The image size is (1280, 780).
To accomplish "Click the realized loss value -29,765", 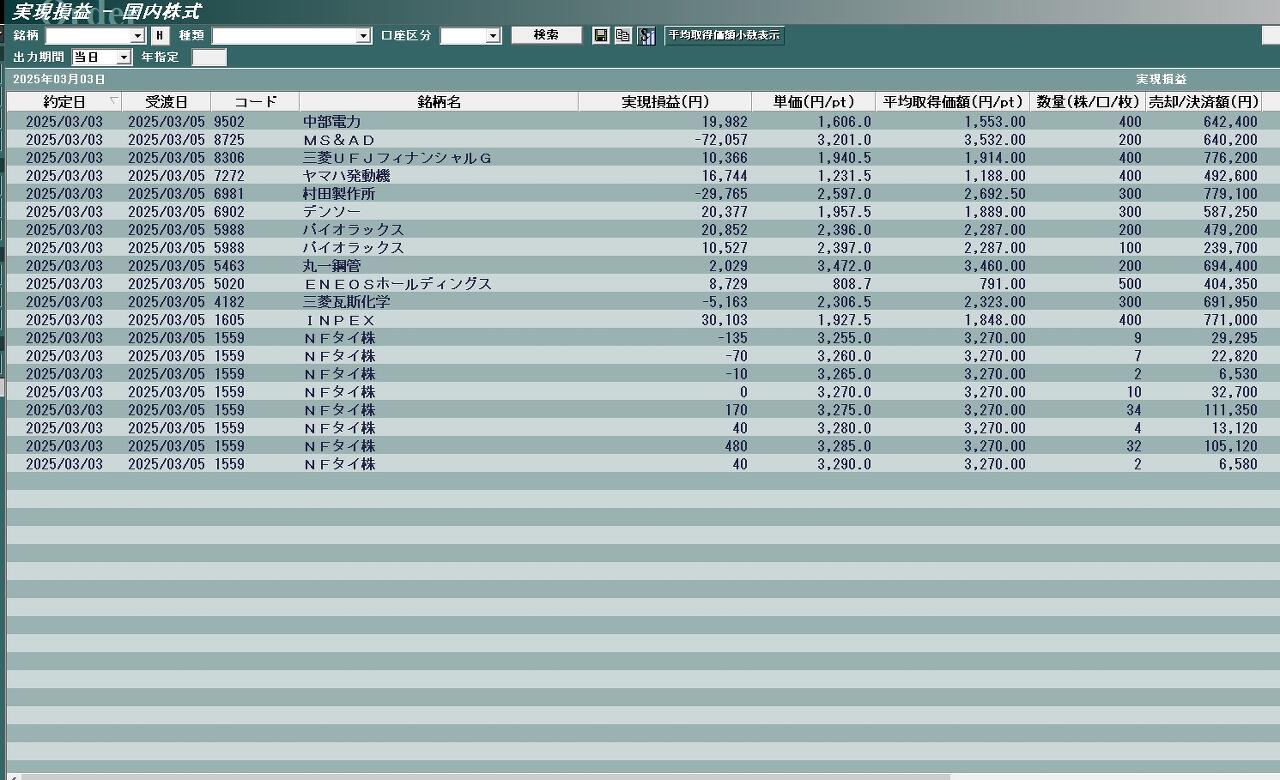I will coord(720,194).
